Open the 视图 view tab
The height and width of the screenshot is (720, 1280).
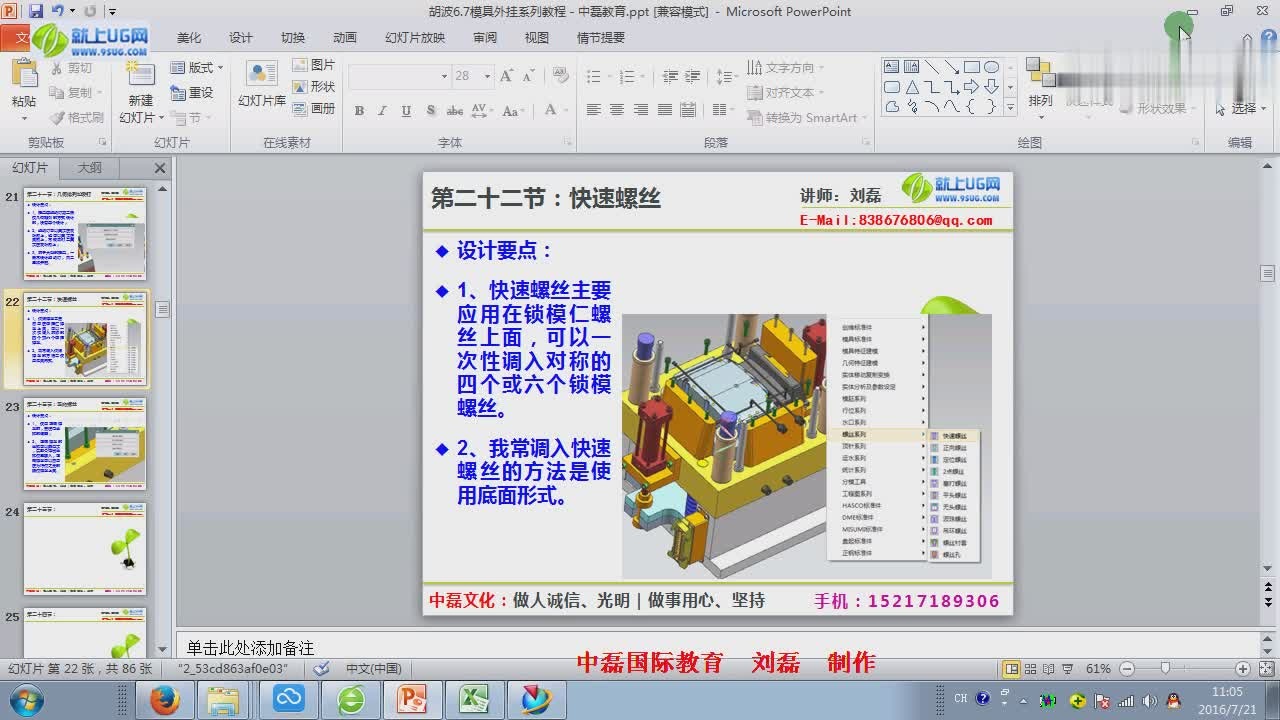coord(537,38)
